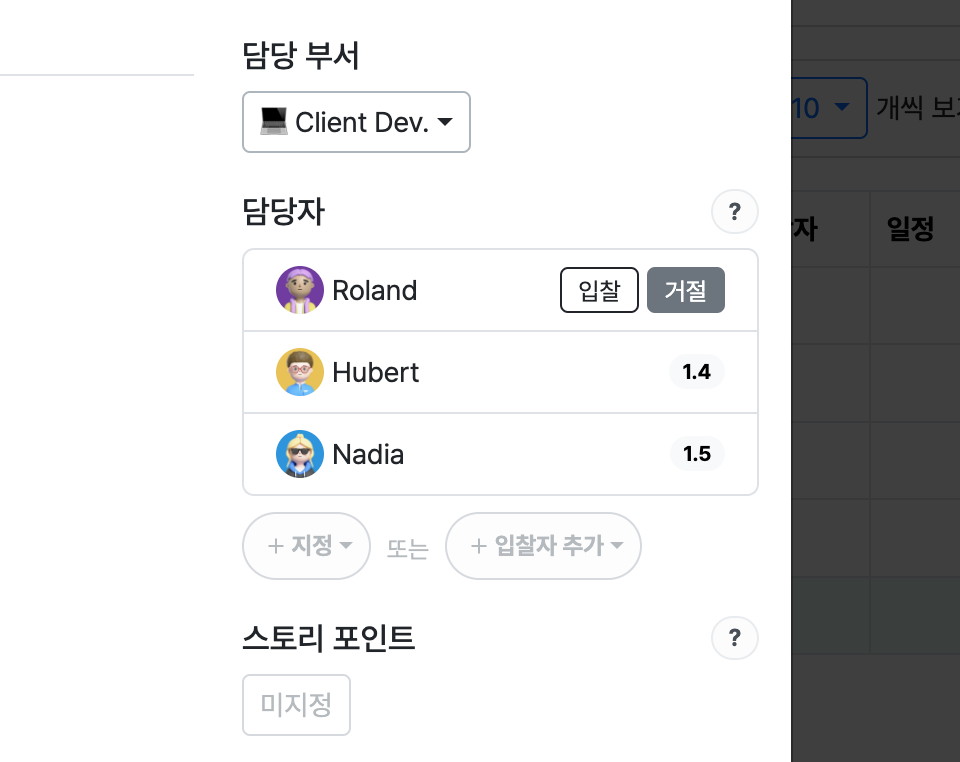Image resolution: width=960 pixels, height=762 pixels.
Task: Open help for 스토리 포인트 section
Action: [735, 638]
